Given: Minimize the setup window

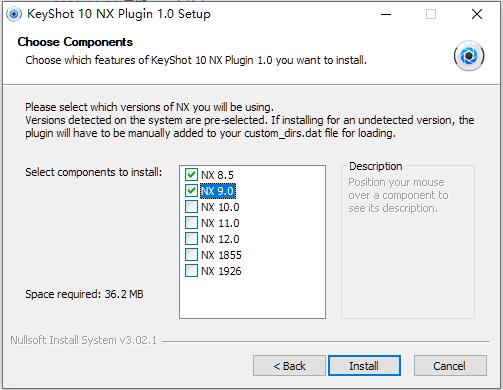Looking at the screenshot, I should pyautogui.click(x=386, y=14).
